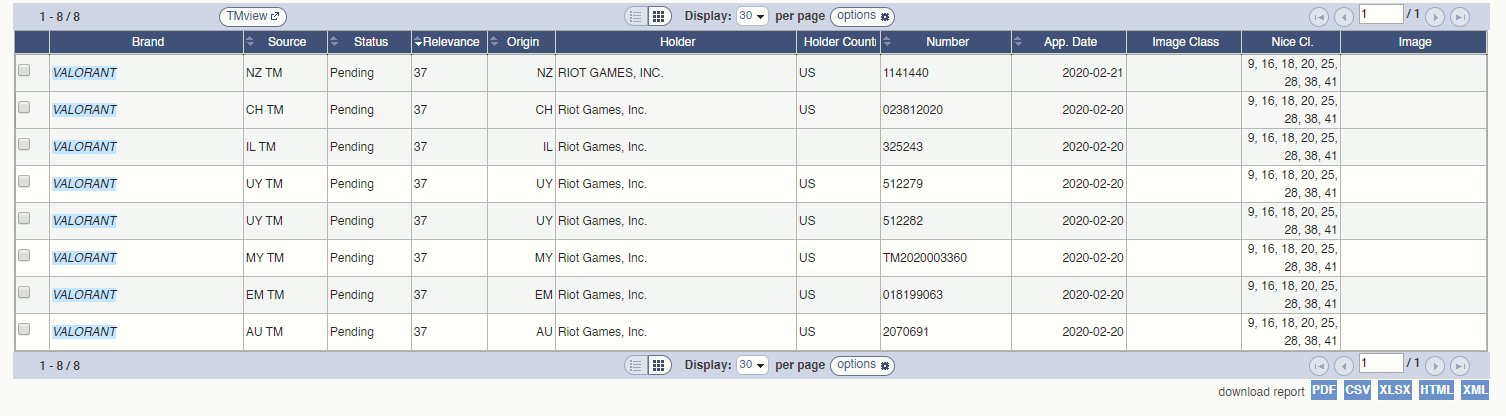Click the Holder Country column header
Image resolution: width=1506 pixels, height=416 pixels.
point(838,42)
